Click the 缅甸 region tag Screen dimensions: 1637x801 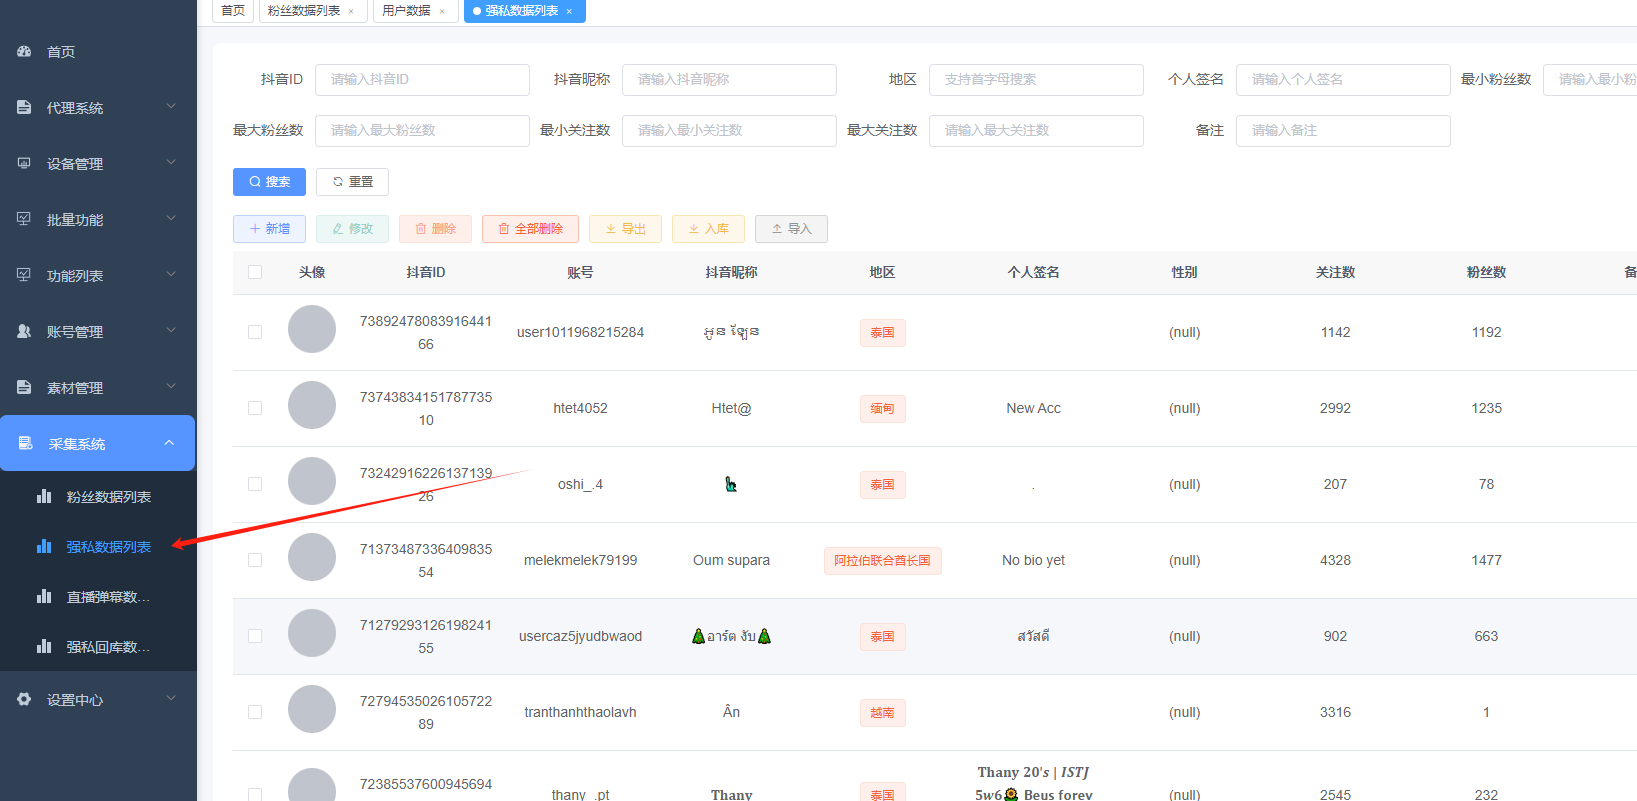coord(882,409)
